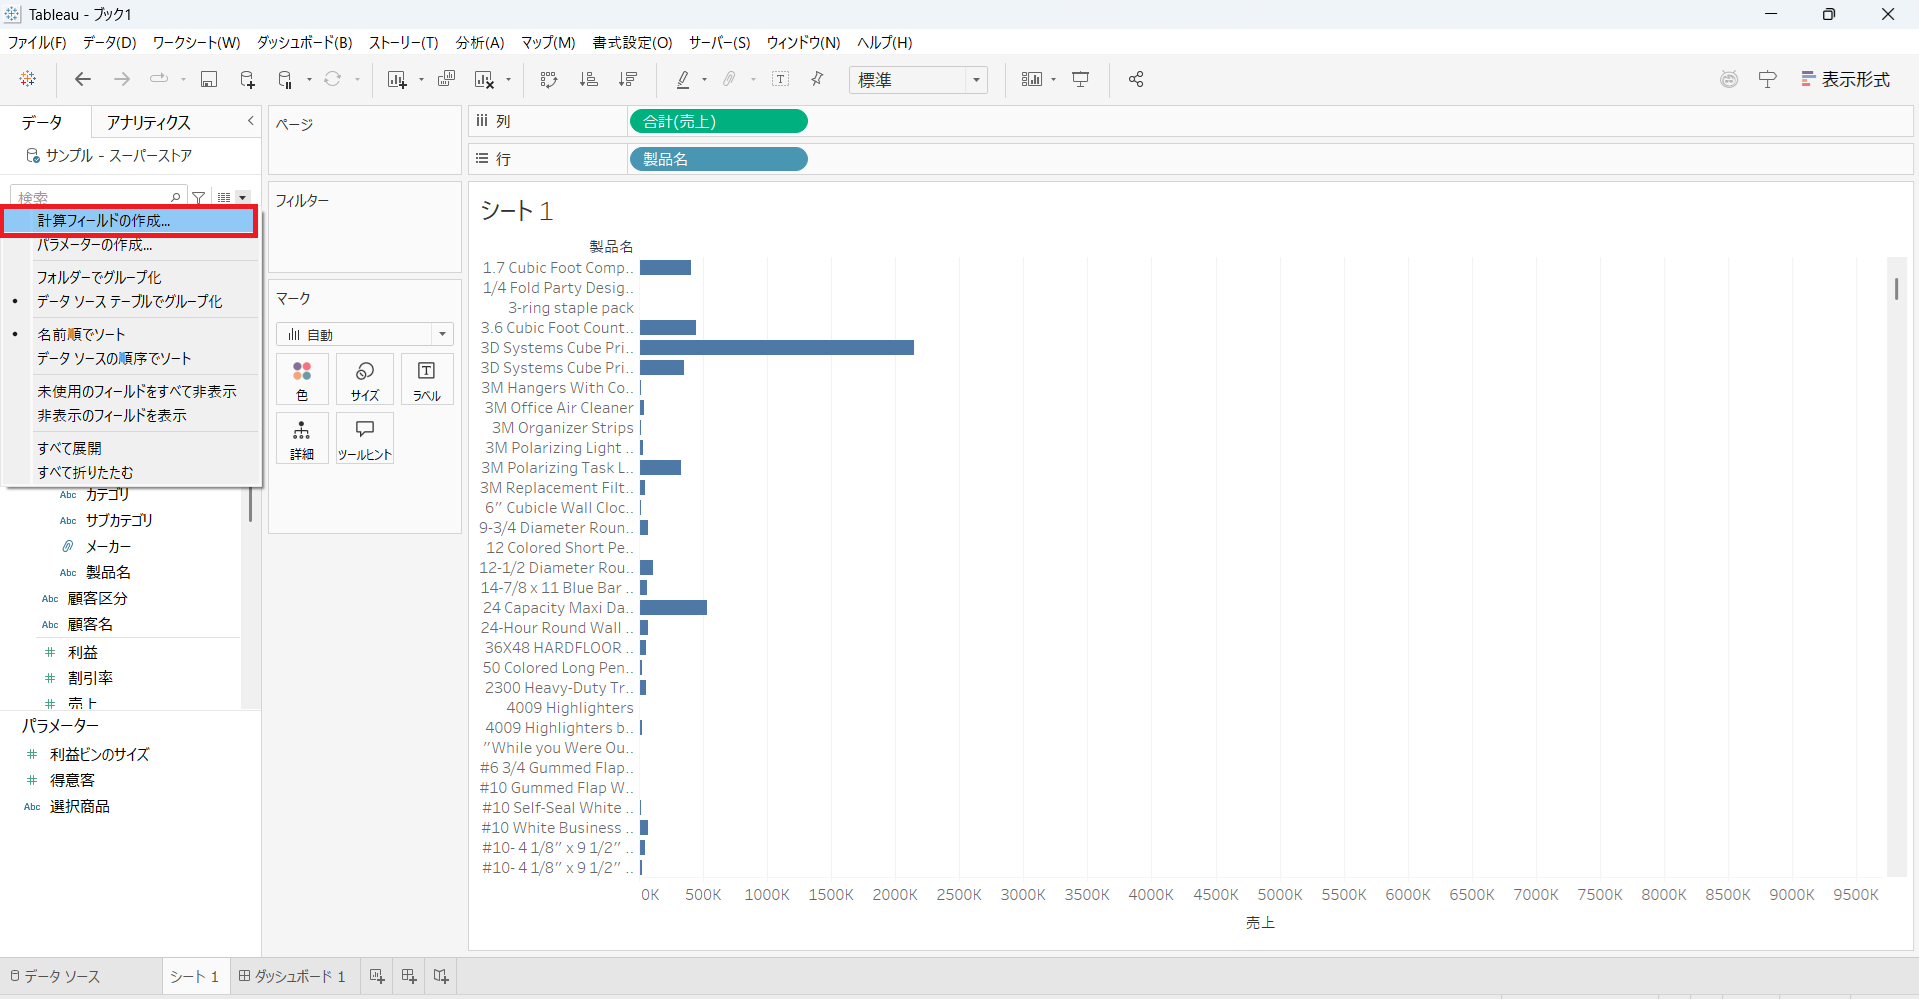Add a new dashboard from bottom bar
Screen dimensions: 1919x999
(x=409, y=976)
